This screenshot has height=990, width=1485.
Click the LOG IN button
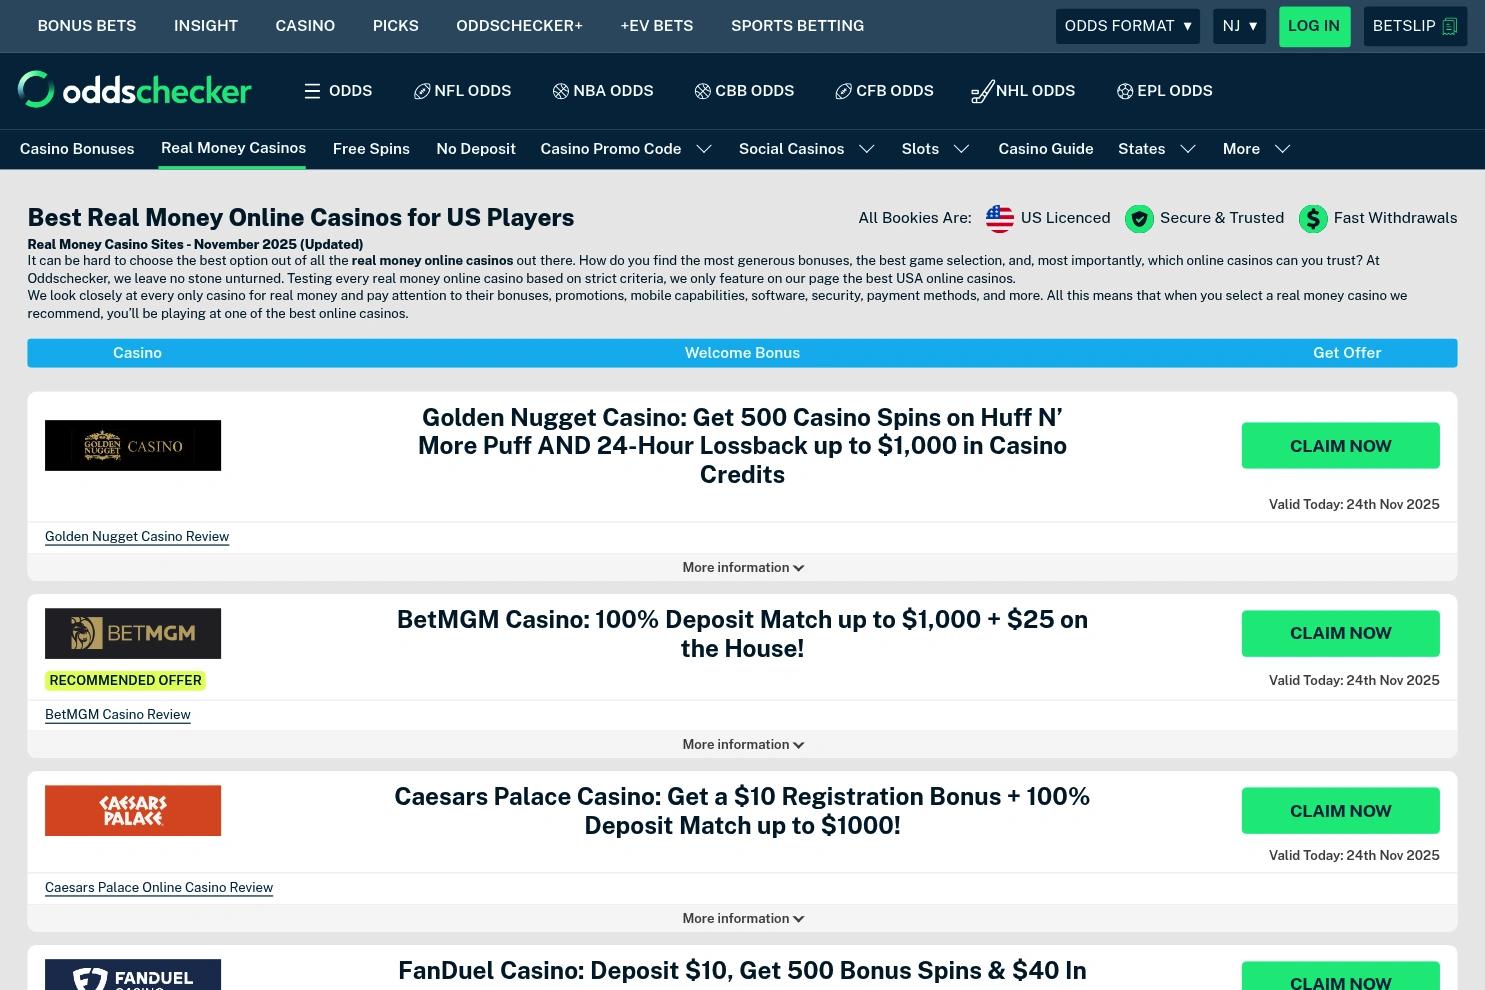pos(1314,26)
